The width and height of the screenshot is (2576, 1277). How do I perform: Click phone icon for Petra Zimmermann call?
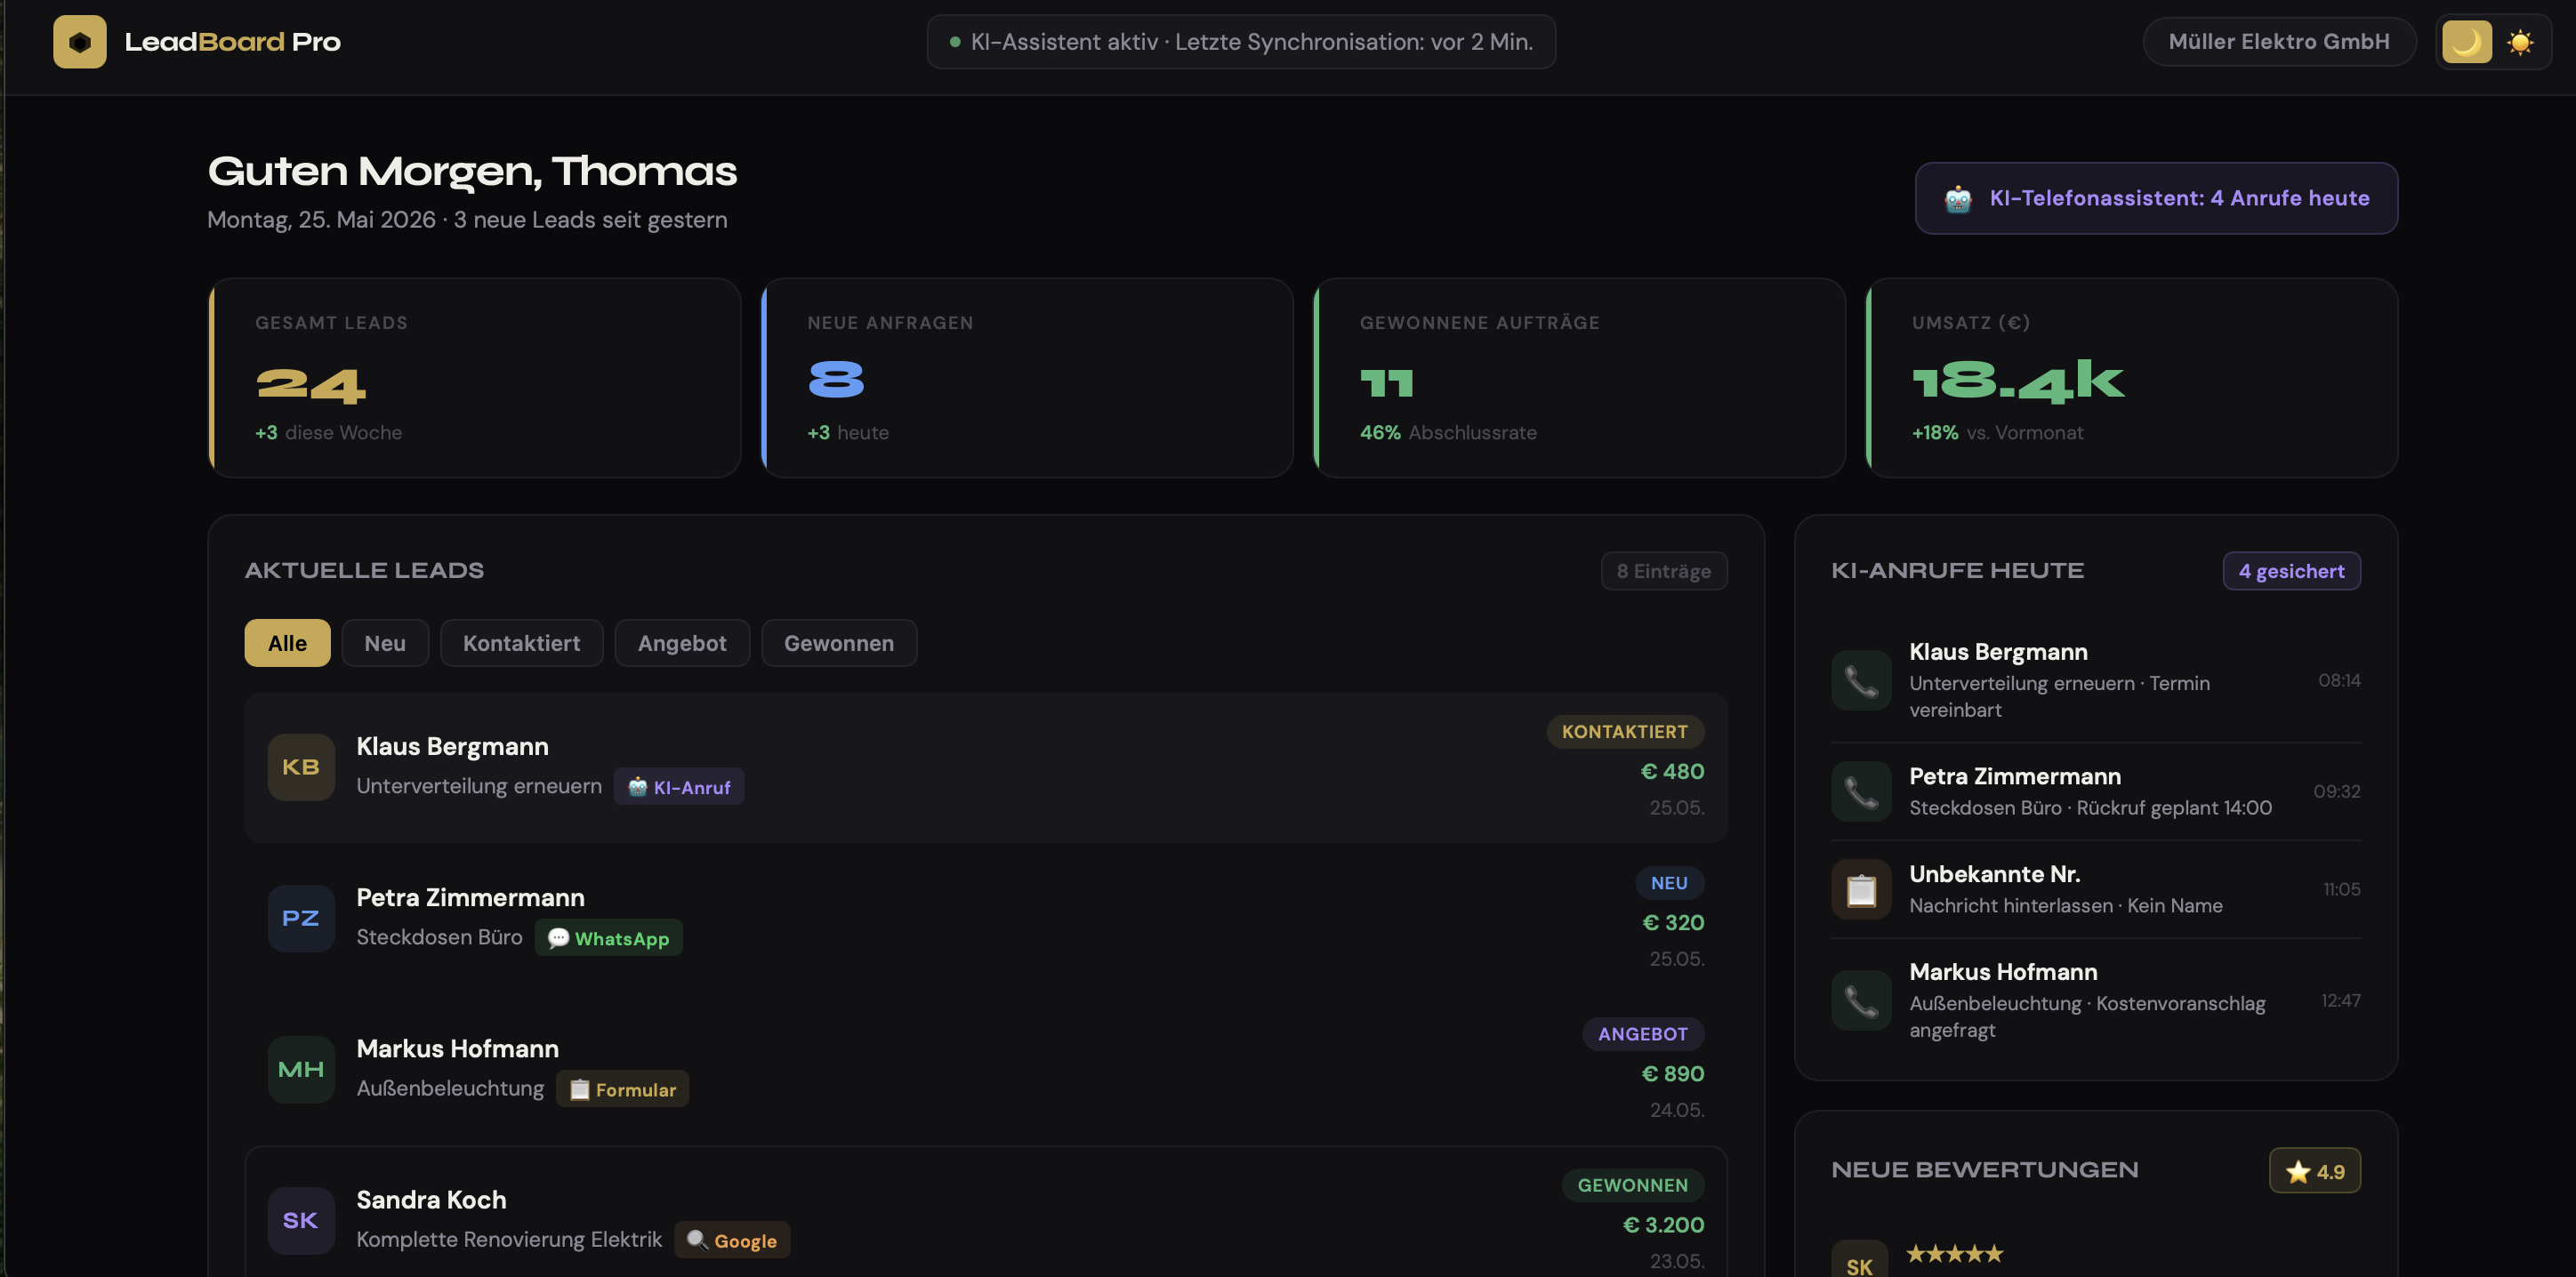[1861, 791]
